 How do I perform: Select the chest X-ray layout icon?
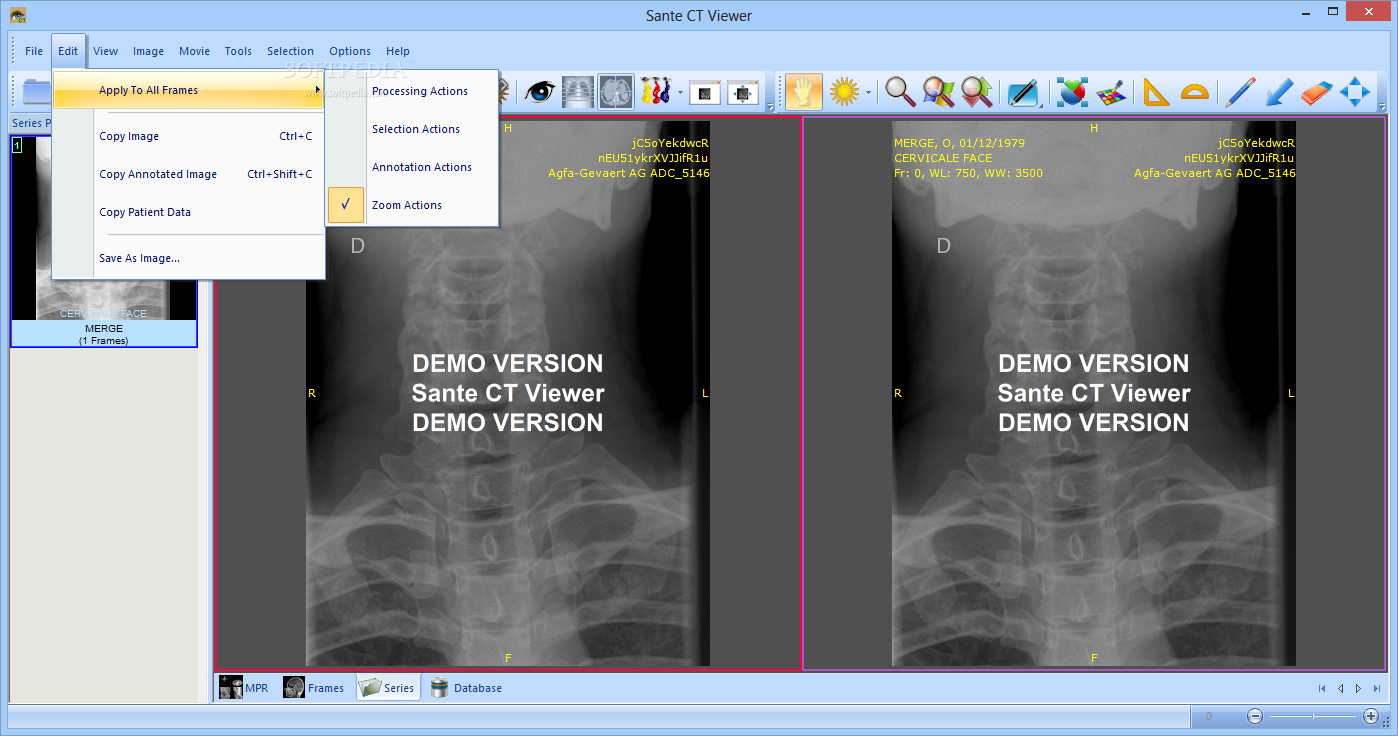(x=579, y=92)
